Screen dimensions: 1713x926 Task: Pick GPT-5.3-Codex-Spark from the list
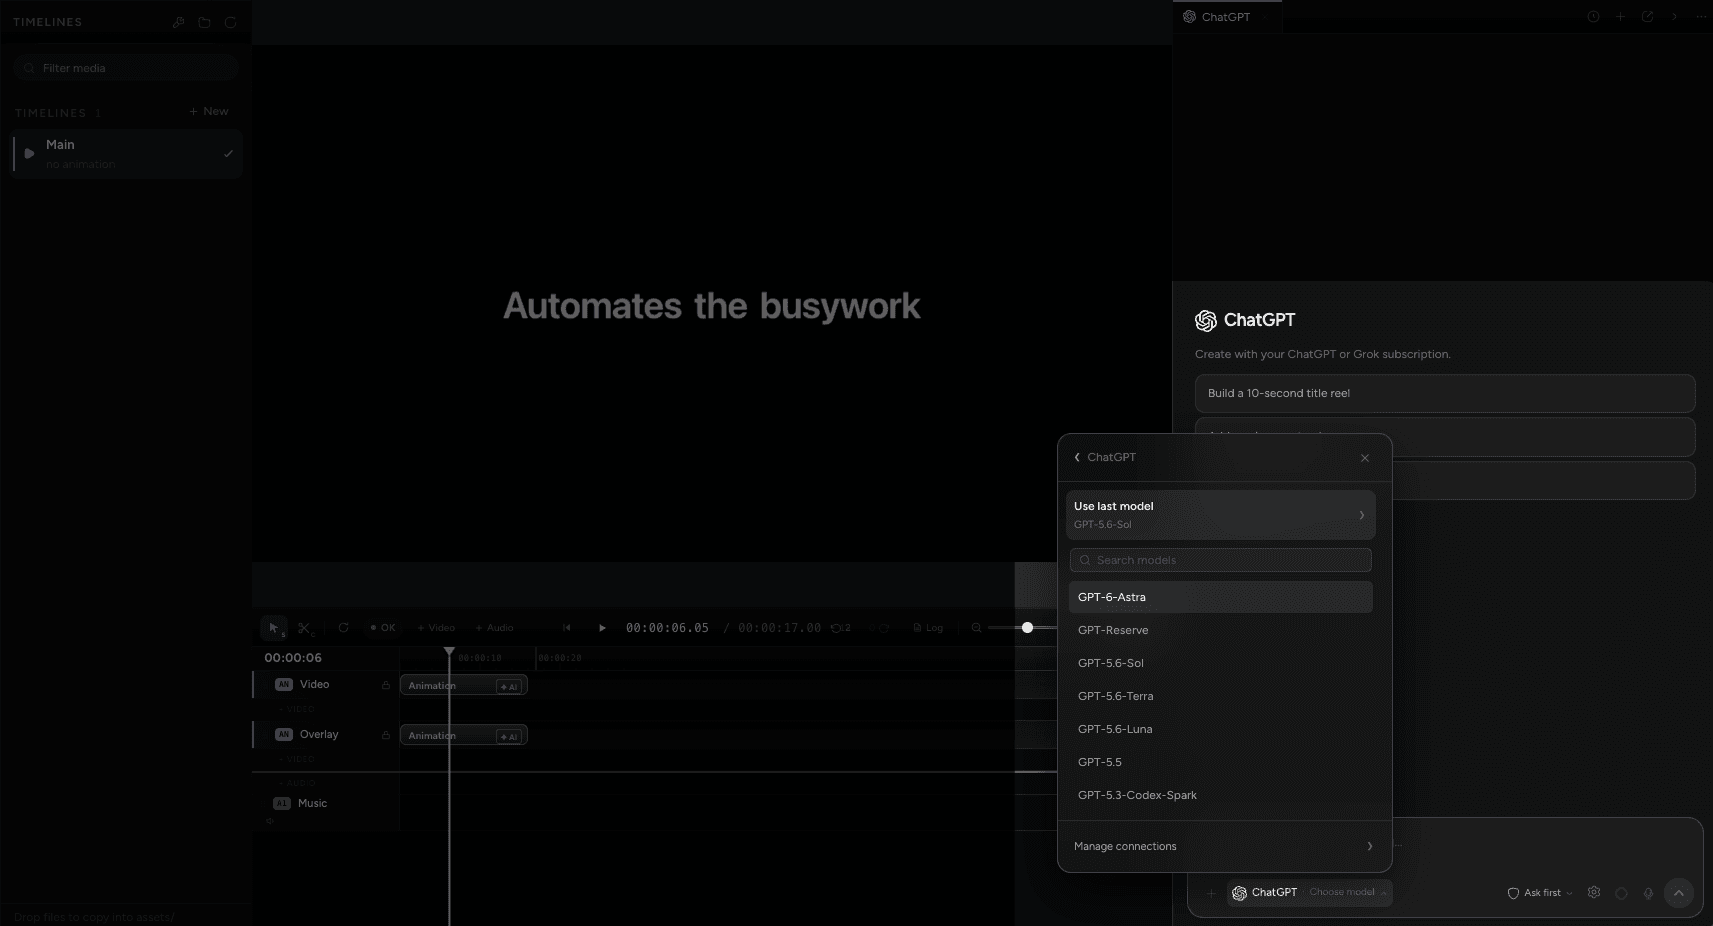pos(1220,795)
